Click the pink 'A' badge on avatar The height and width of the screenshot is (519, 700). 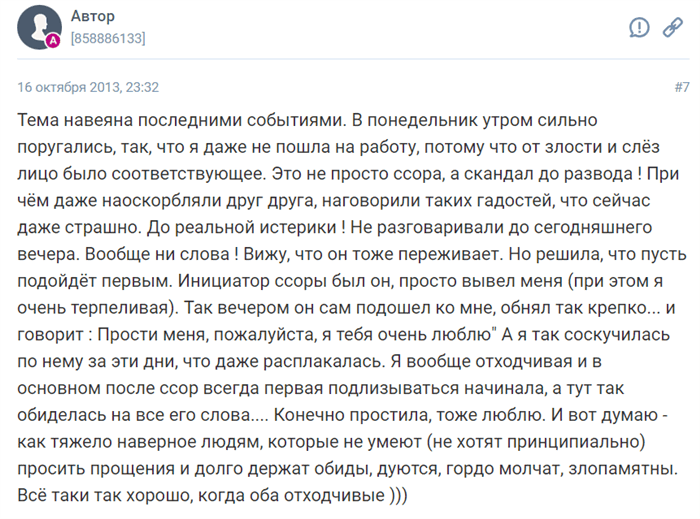coord(53,41)
